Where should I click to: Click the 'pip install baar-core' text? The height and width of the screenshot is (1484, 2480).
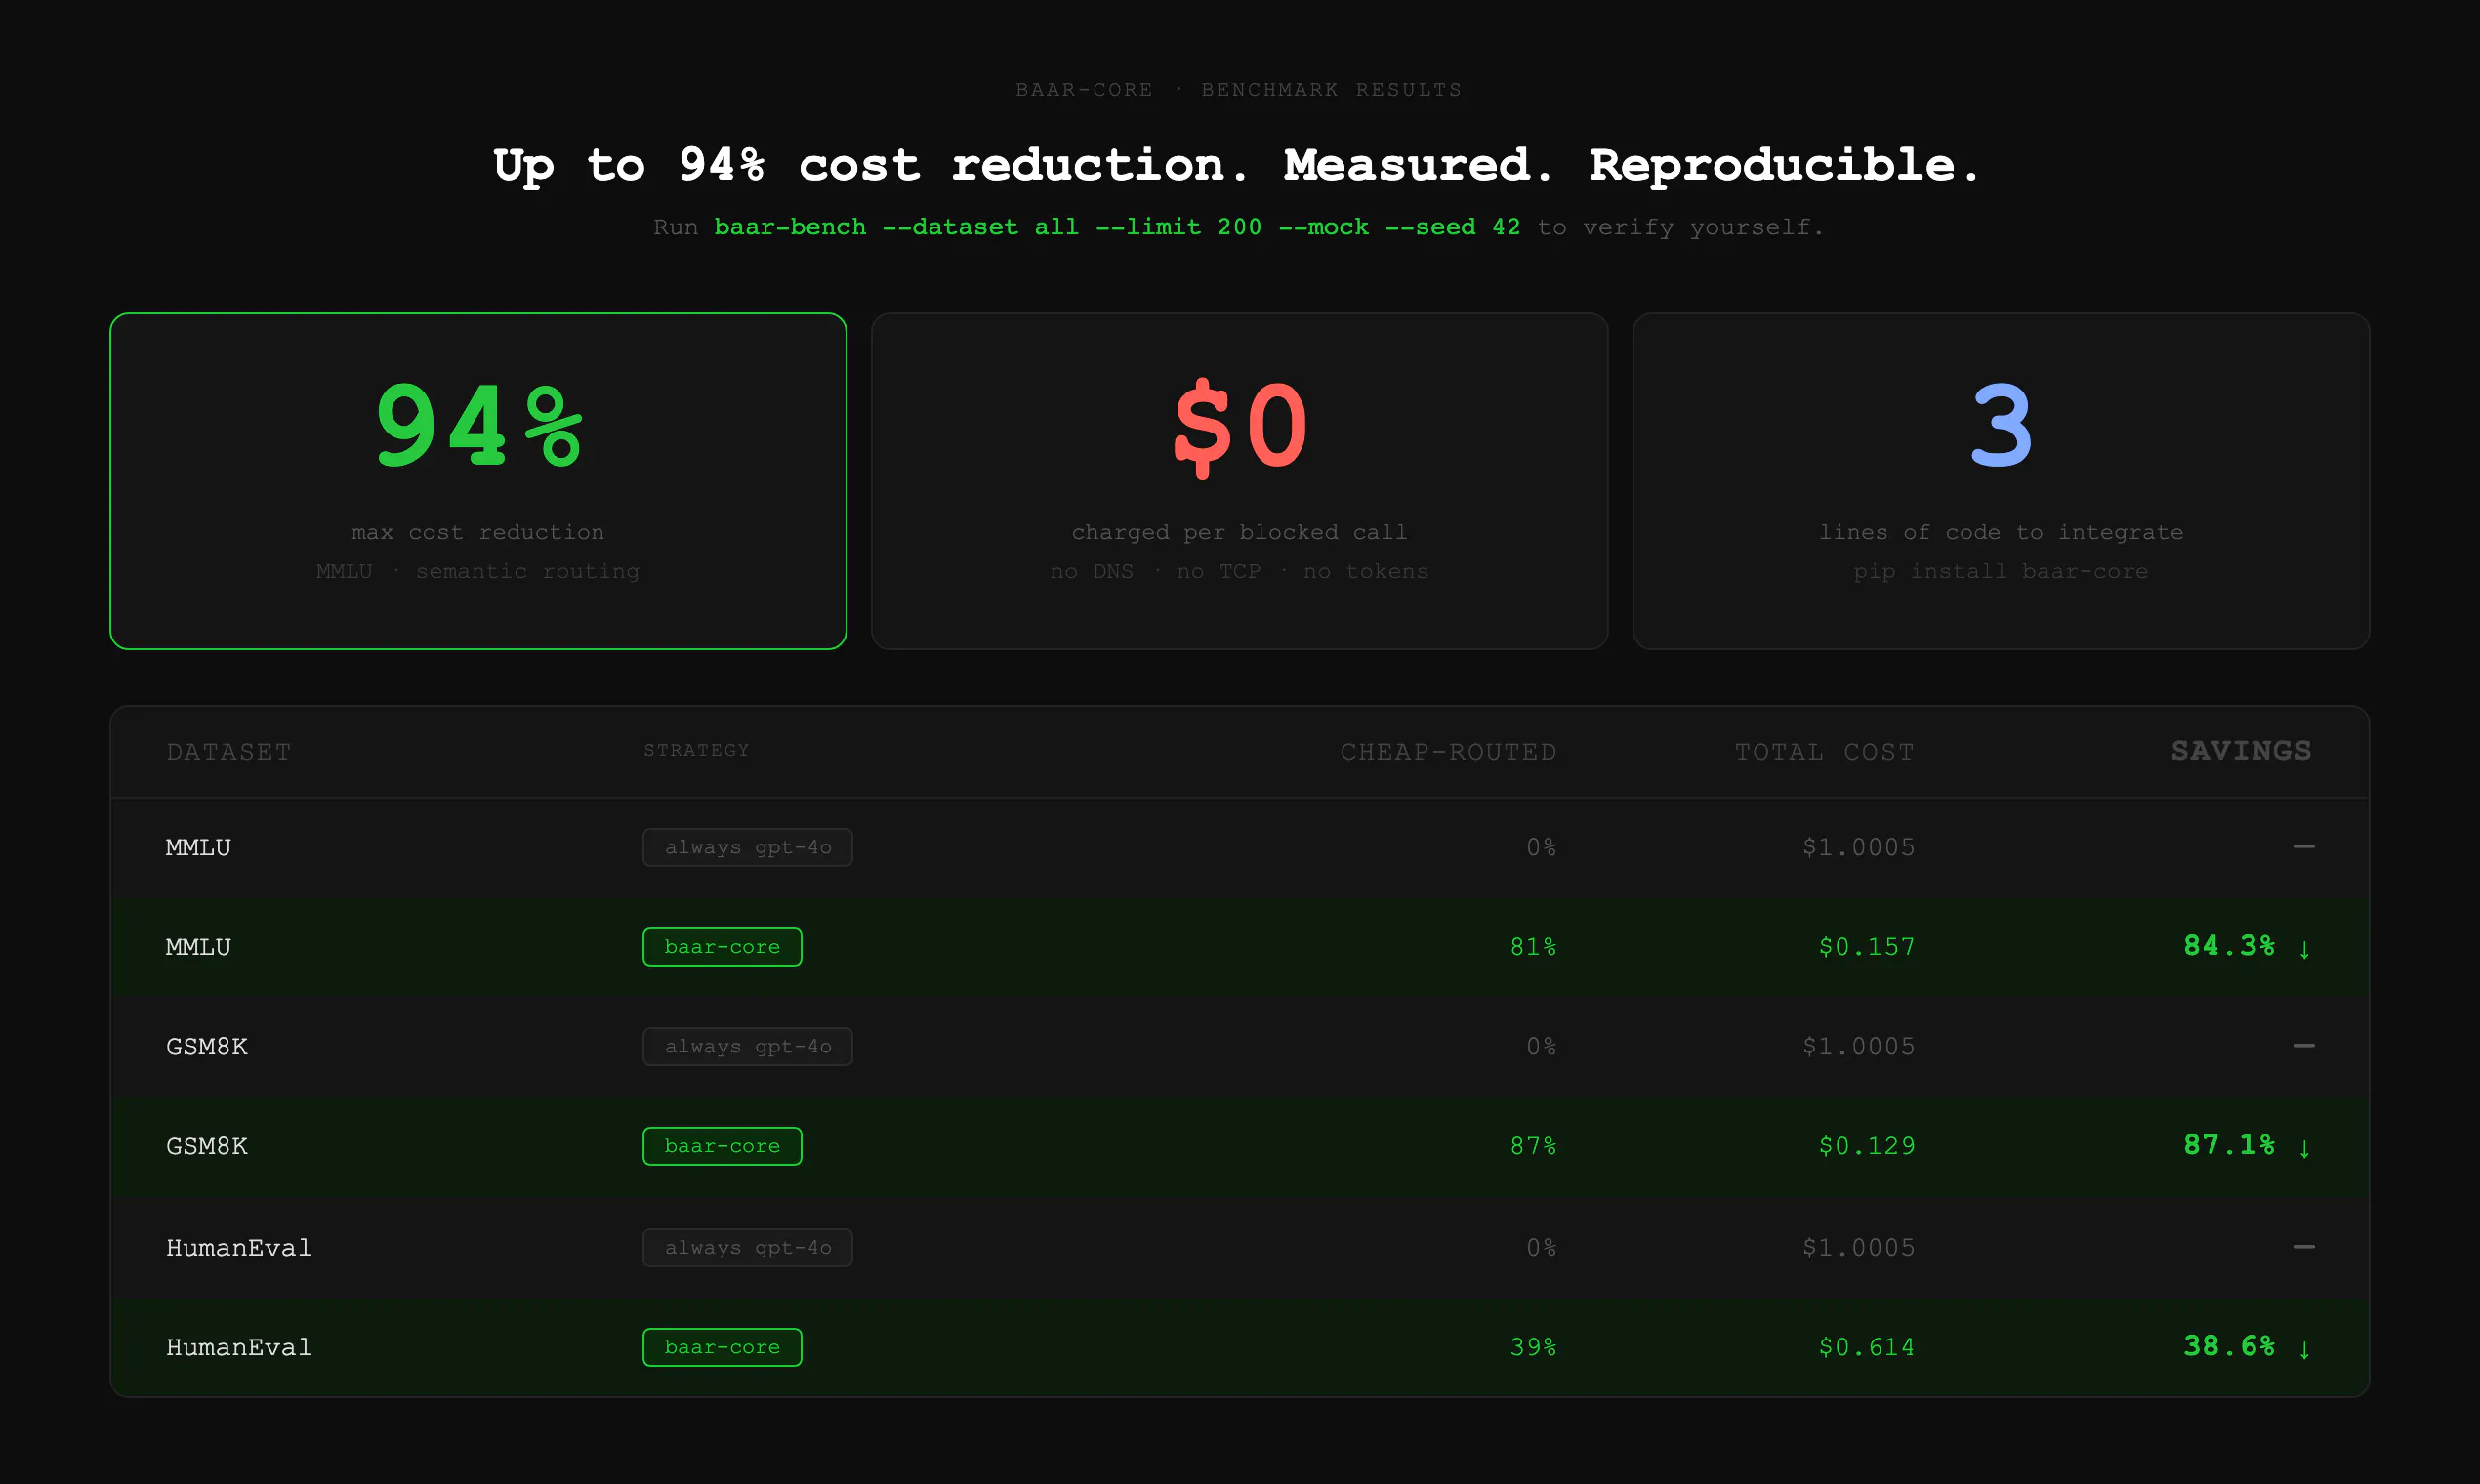click(2001, 571)
